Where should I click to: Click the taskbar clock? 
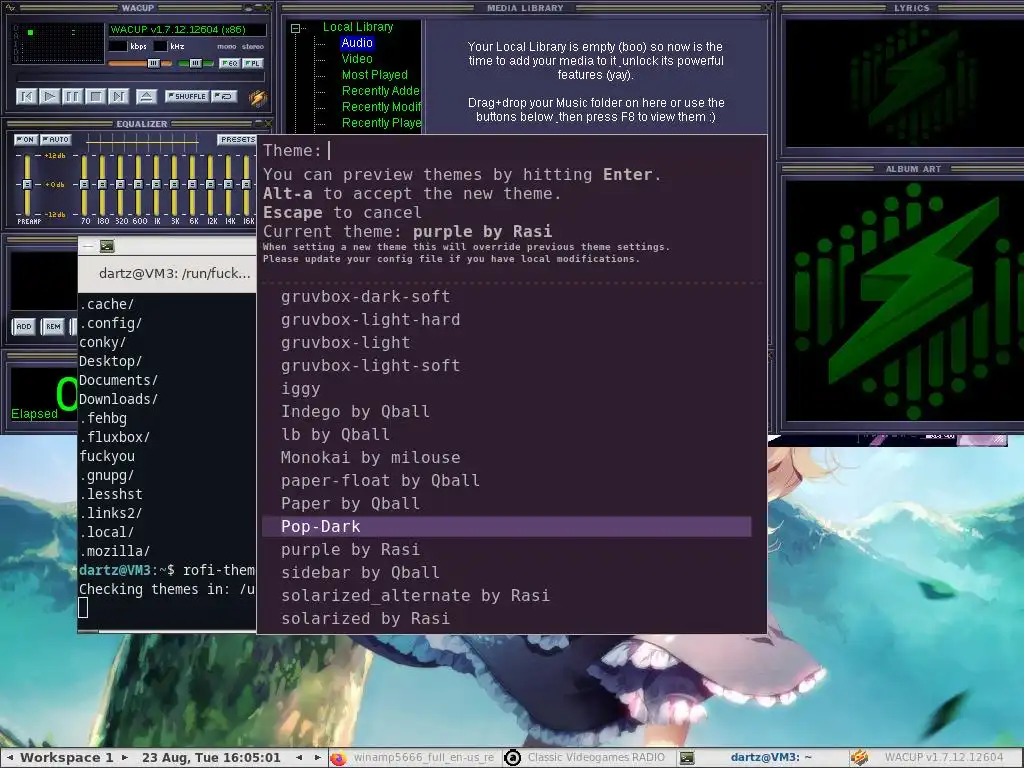(x=211, y=758)
